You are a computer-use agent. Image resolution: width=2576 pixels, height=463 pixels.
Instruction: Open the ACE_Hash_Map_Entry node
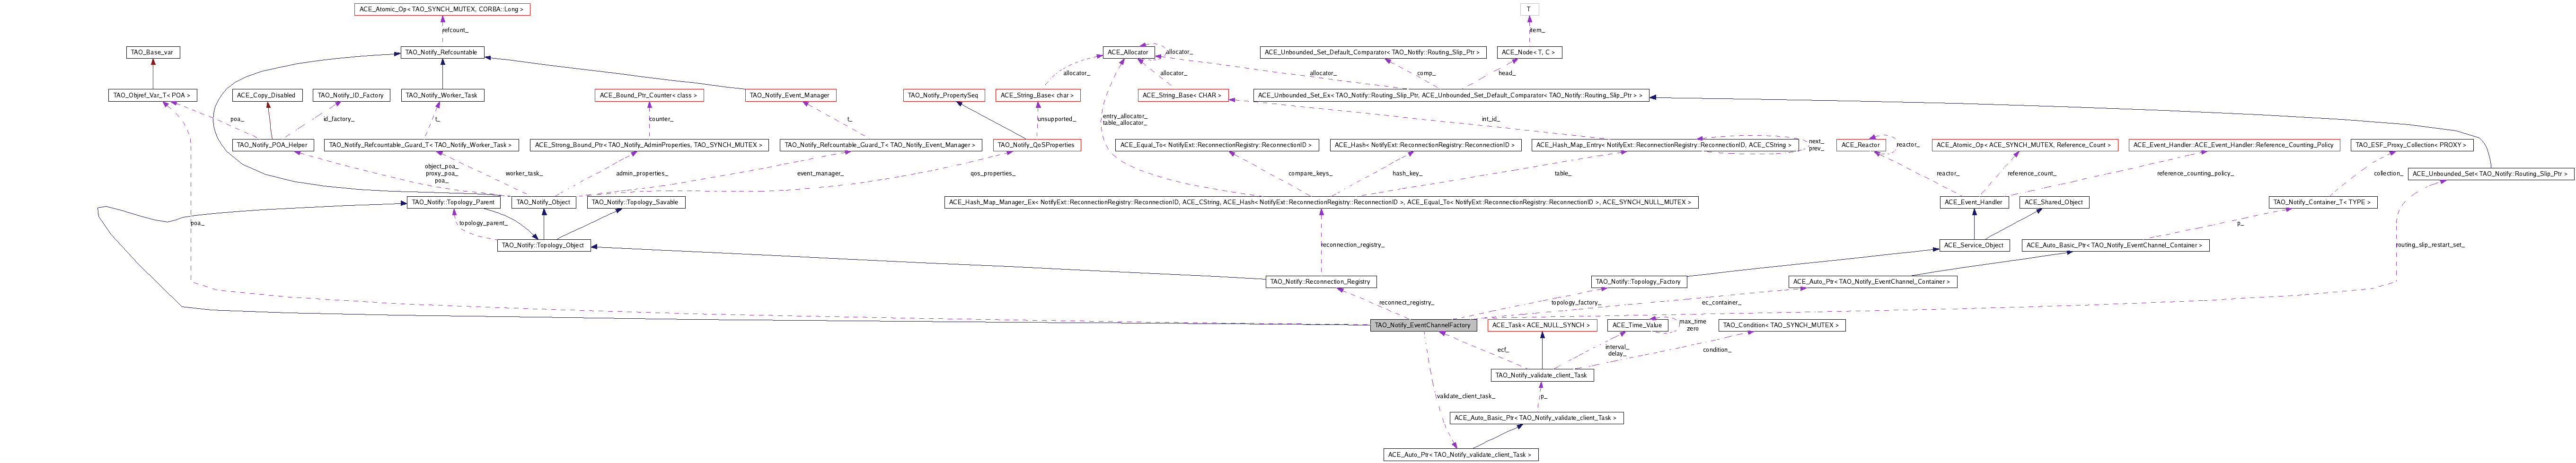point(1665,145)
